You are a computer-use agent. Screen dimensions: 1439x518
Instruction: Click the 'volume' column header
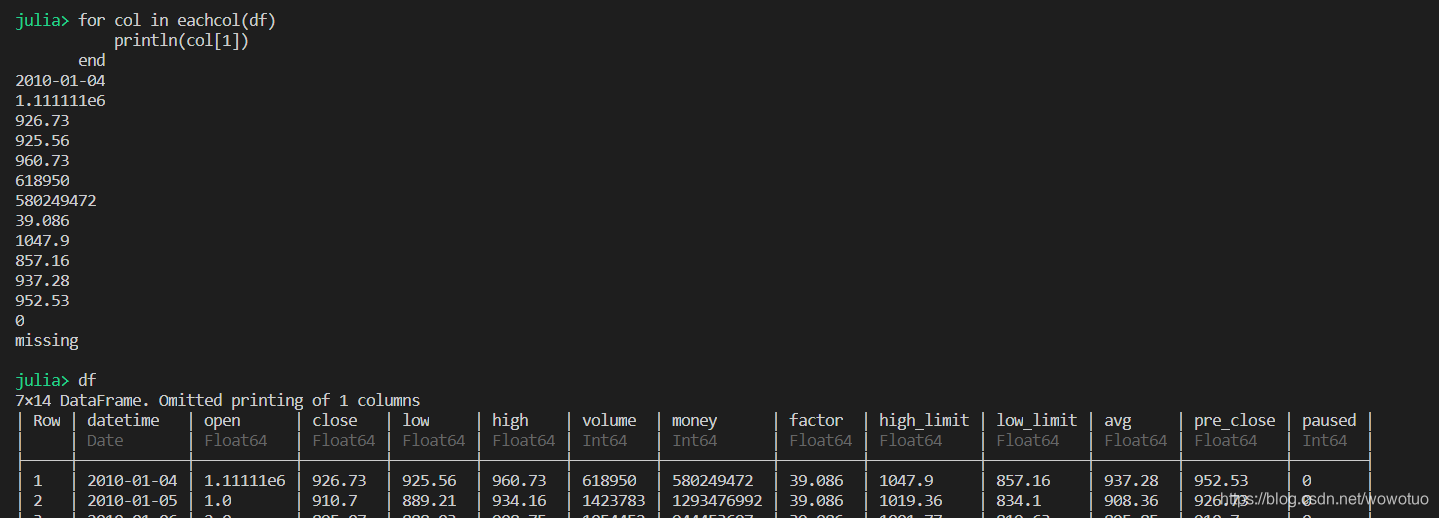pos(609,421)
